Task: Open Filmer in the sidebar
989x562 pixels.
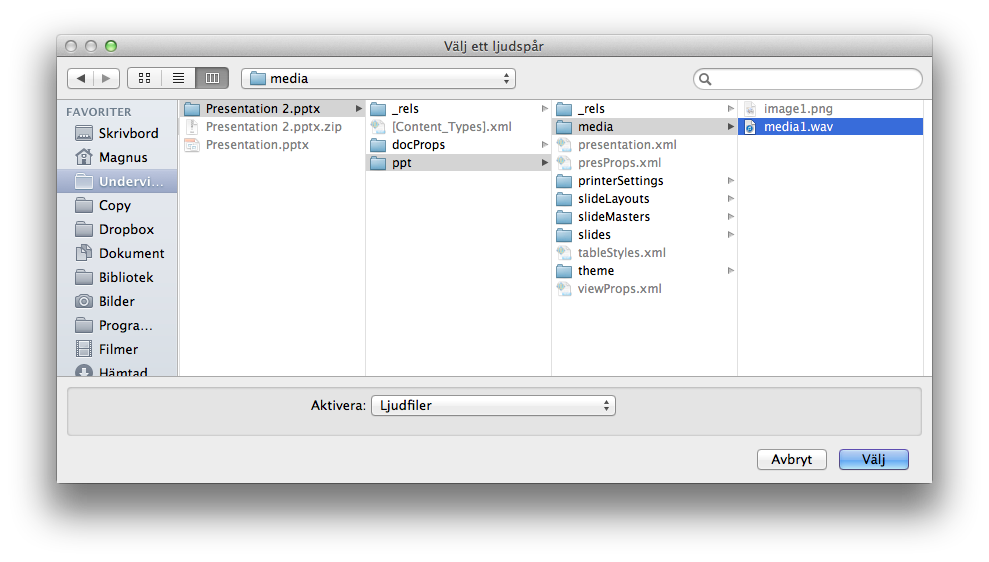Action: [118, 349]
